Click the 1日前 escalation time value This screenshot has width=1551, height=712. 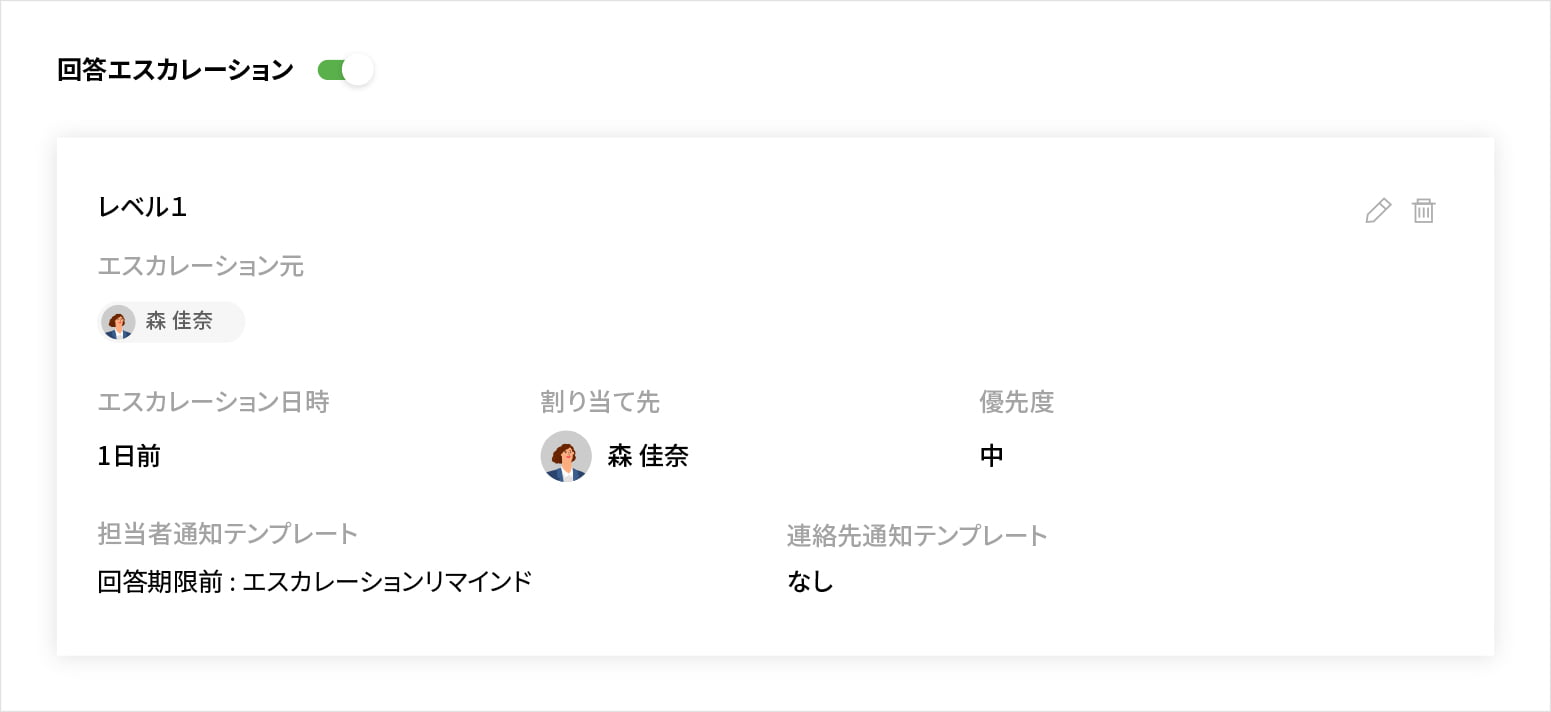129,456
